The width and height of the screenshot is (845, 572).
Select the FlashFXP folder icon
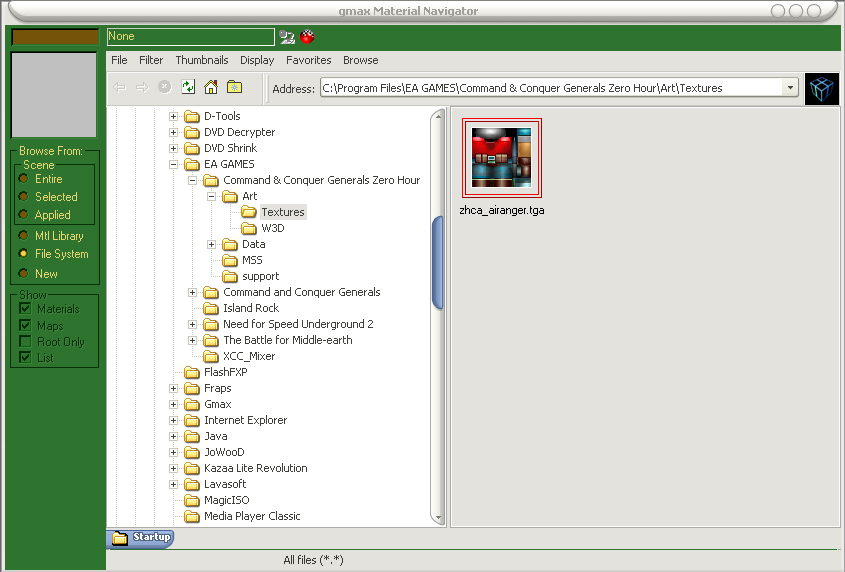192,373
